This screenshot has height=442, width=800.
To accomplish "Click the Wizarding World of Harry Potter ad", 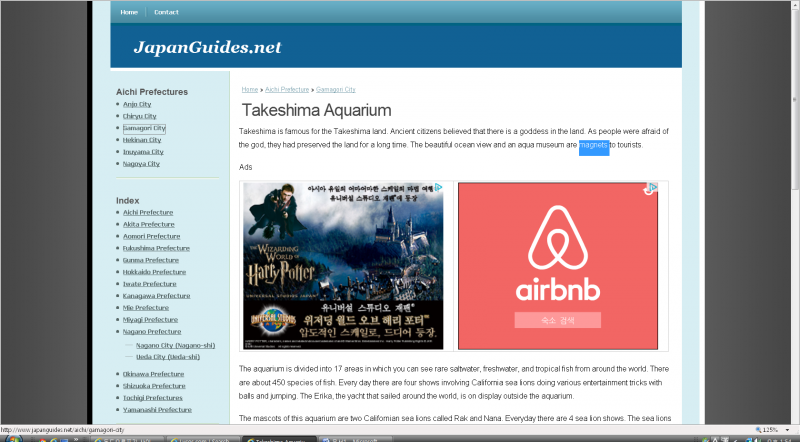I will (x=343, y=265).
